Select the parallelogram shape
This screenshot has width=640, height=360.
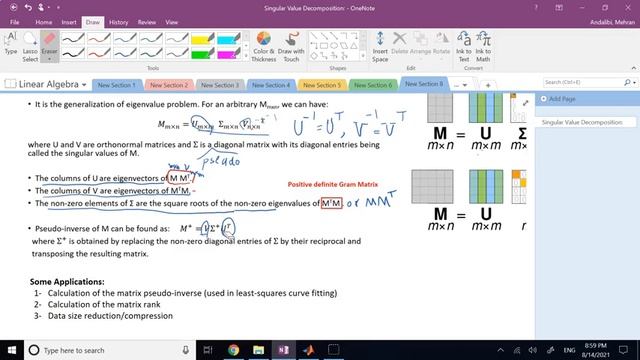(x=344, y=46)
